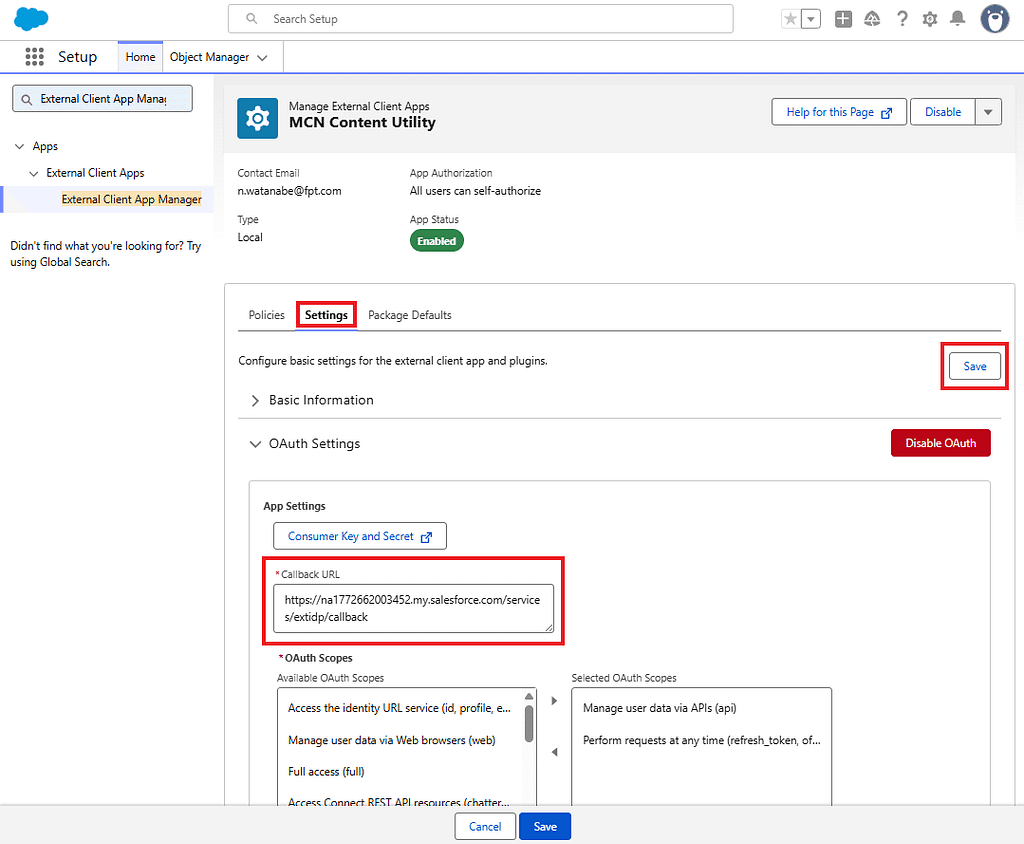
Task: Open the Trailhead guidance icon
Action: coord(872,19)
